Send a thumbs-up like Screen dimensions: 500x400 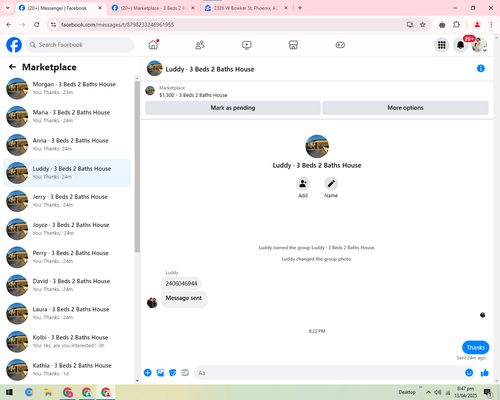485,373
